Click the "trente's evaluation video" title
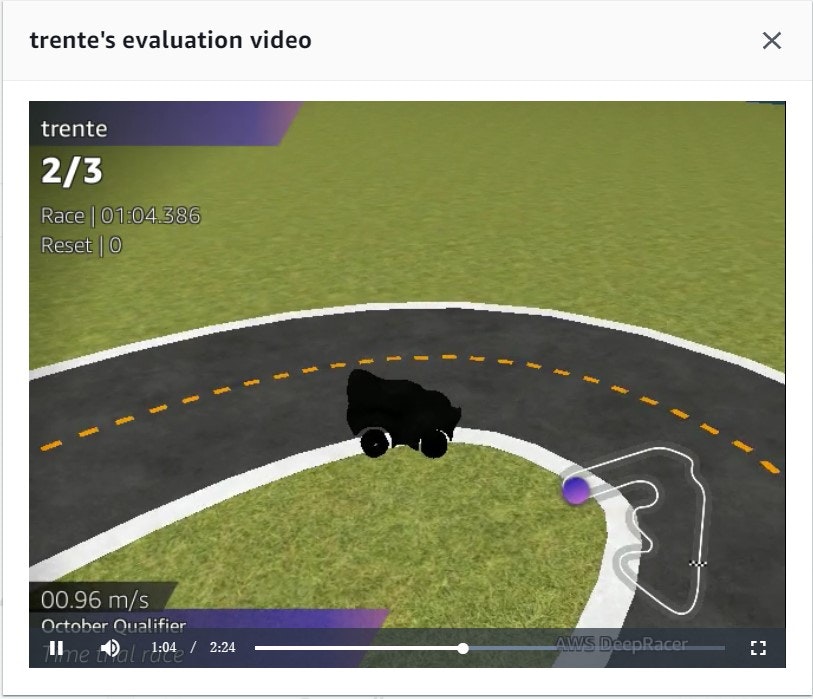This screenshot has height=699, width=813. 171,40
